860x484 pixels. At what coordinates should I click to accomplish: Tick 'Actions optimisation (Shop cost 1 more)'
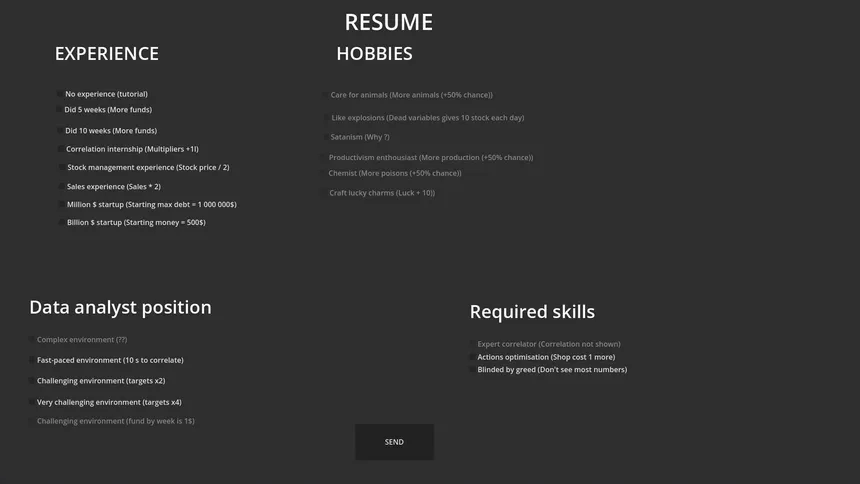click(472, 357)
